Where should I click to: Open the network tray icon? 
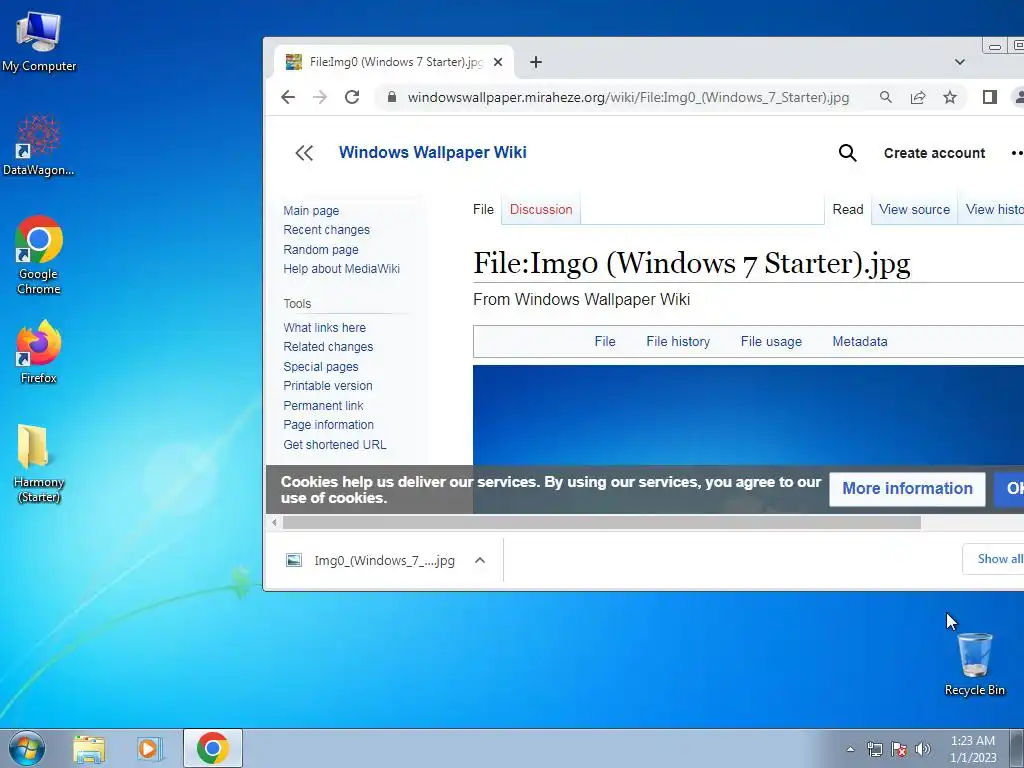pos(874,749)
